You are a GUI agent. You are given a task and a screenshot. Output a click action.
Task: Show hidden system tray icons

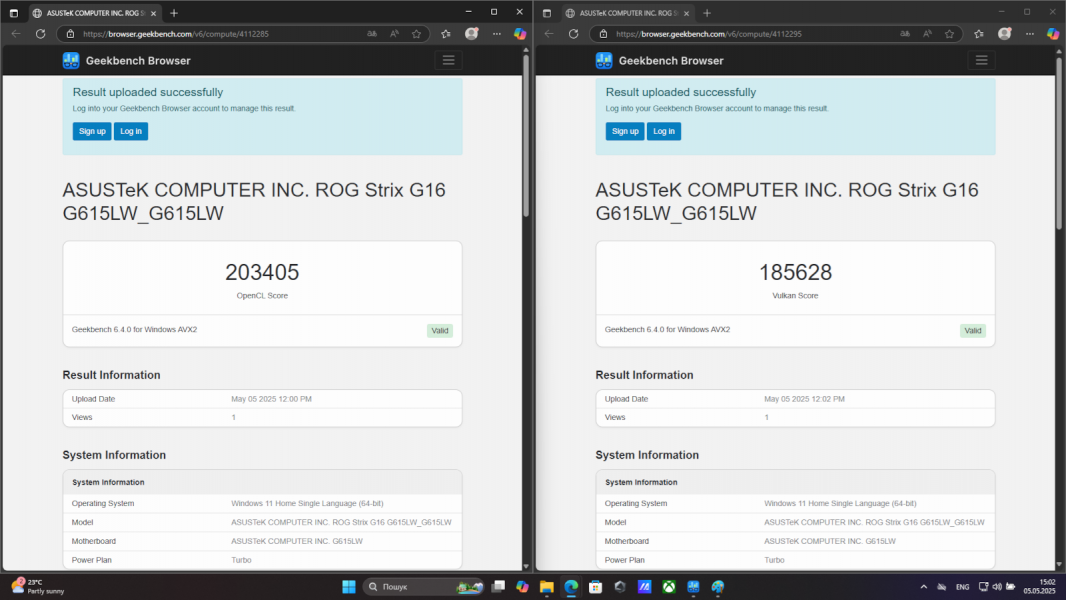click(923, 587)
